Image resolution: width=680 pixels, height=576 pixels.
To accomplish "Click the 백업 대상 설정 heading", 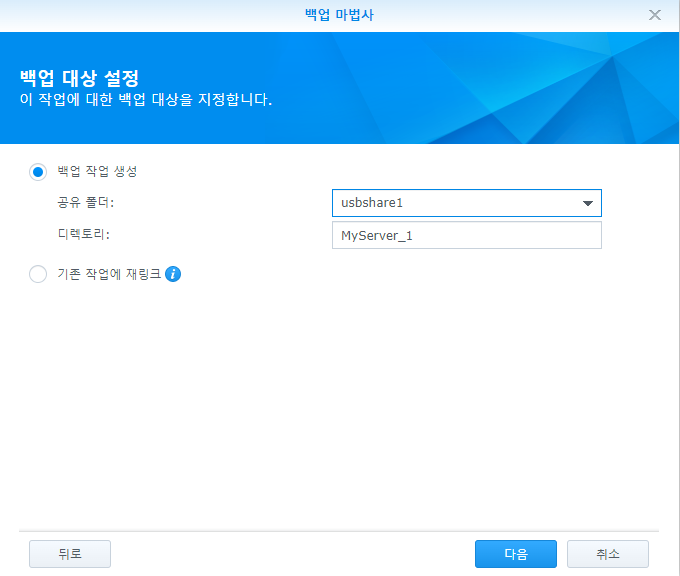I will (79, 79).
